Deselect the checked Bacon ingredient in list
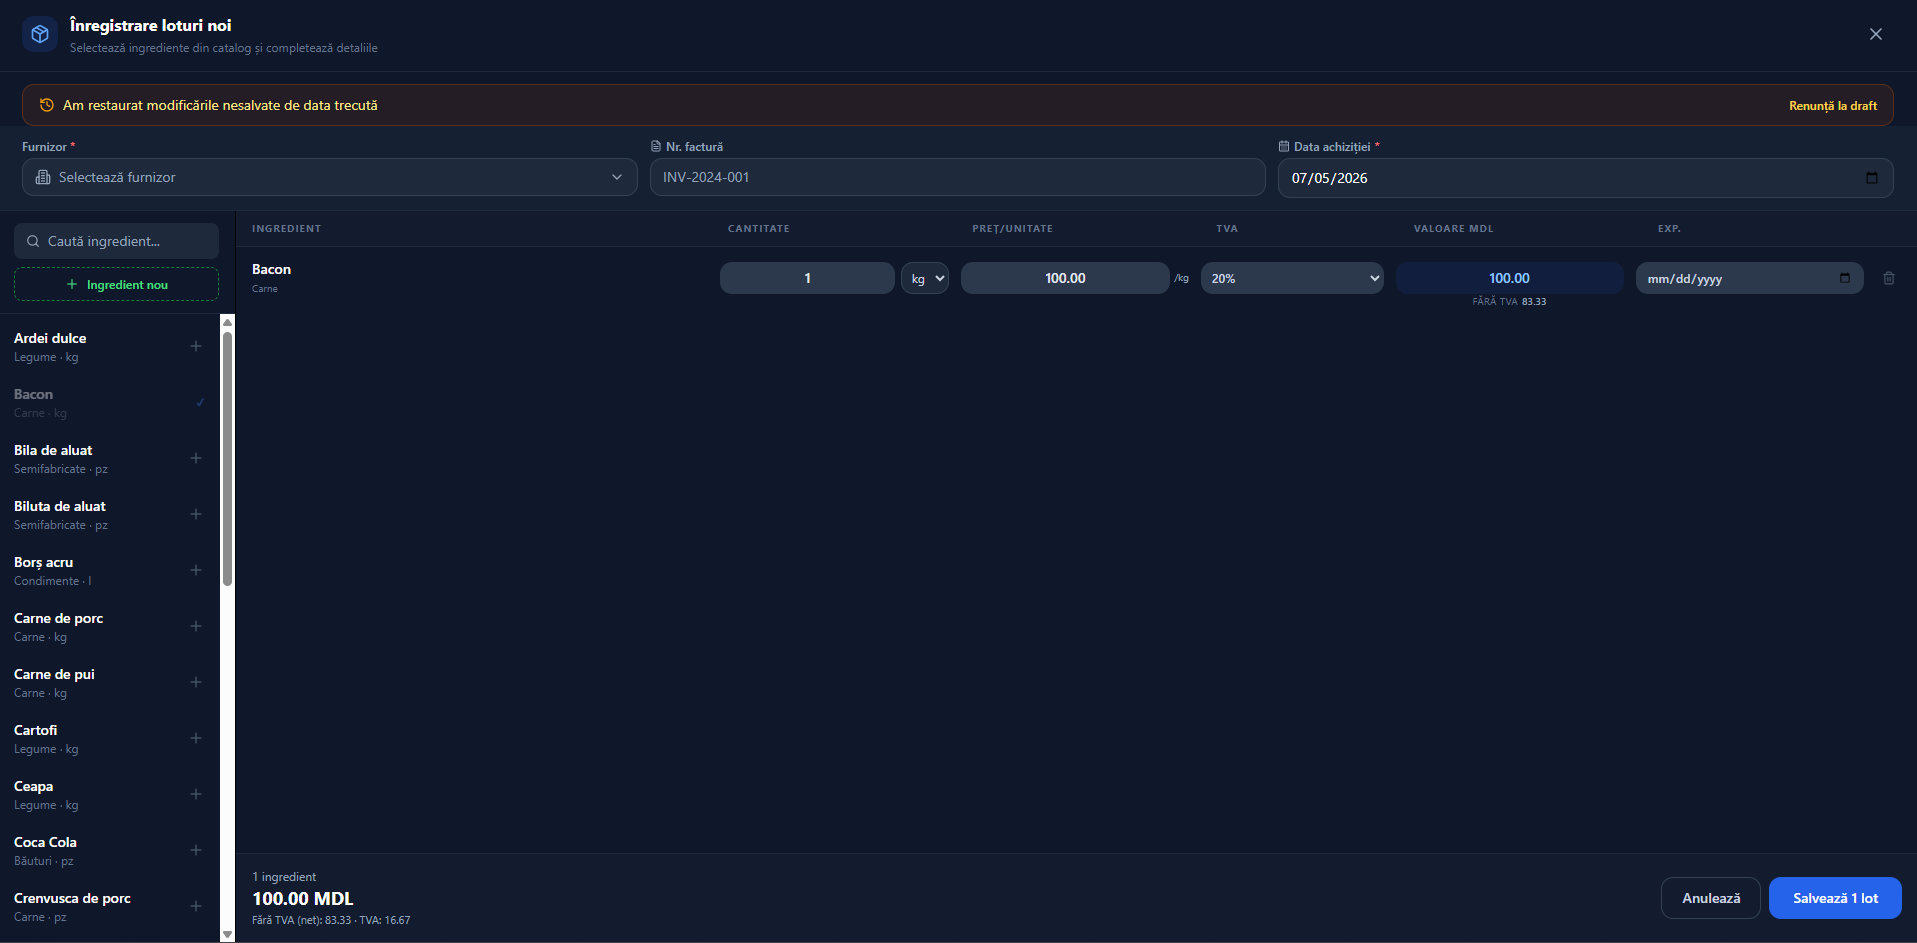 [x=110, y=403]
